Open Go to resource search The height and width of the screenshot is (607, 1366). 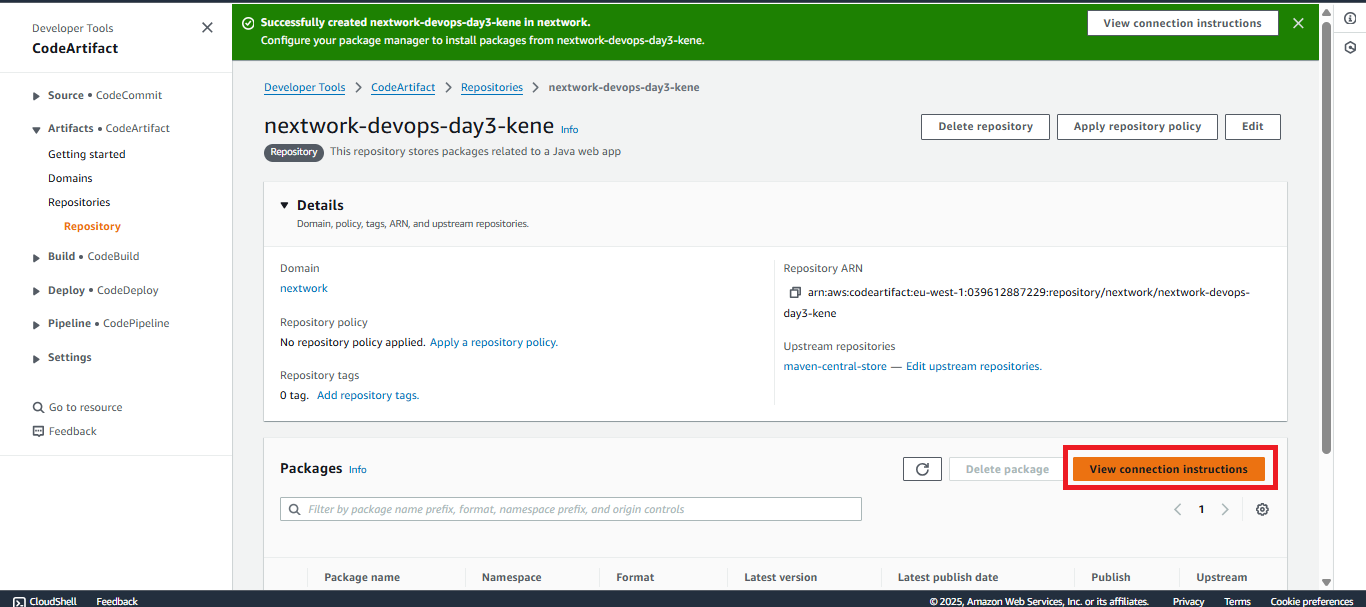click(x=78, y=407)
